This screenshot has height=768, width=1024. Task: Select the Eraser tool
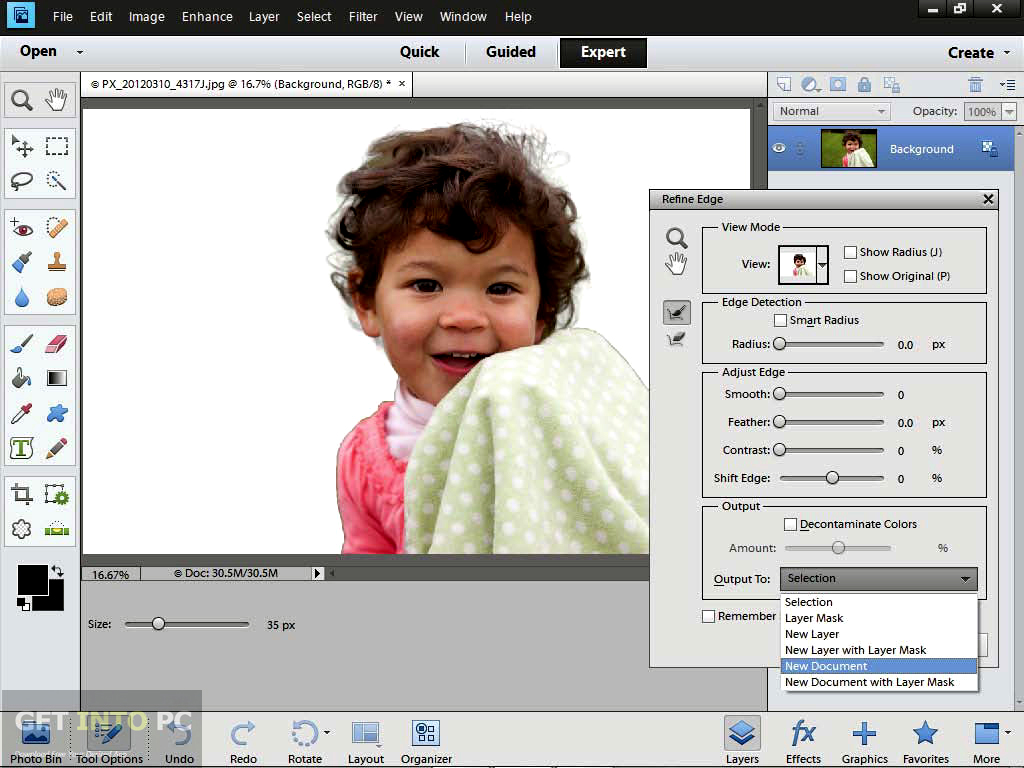[x=57, y=344]
